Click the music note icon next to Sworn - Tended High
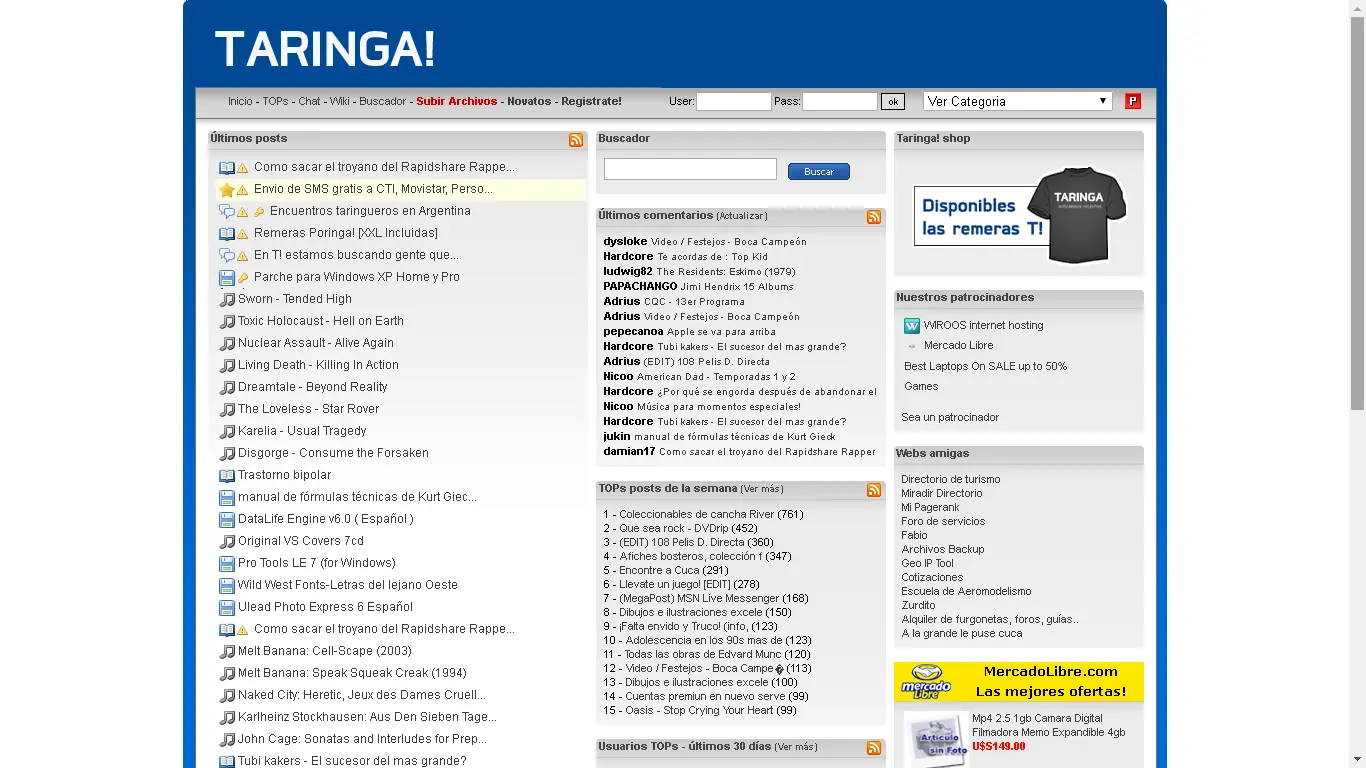The image size is (1366, 768). (x=227, y=299)
